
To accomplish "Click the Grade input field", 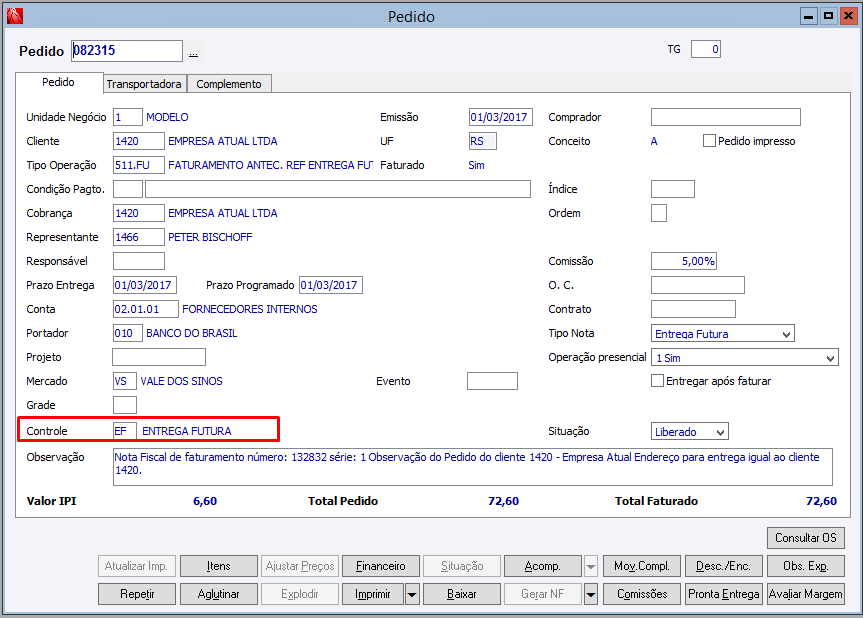I will pyautogui.click(x=125, y=405).
